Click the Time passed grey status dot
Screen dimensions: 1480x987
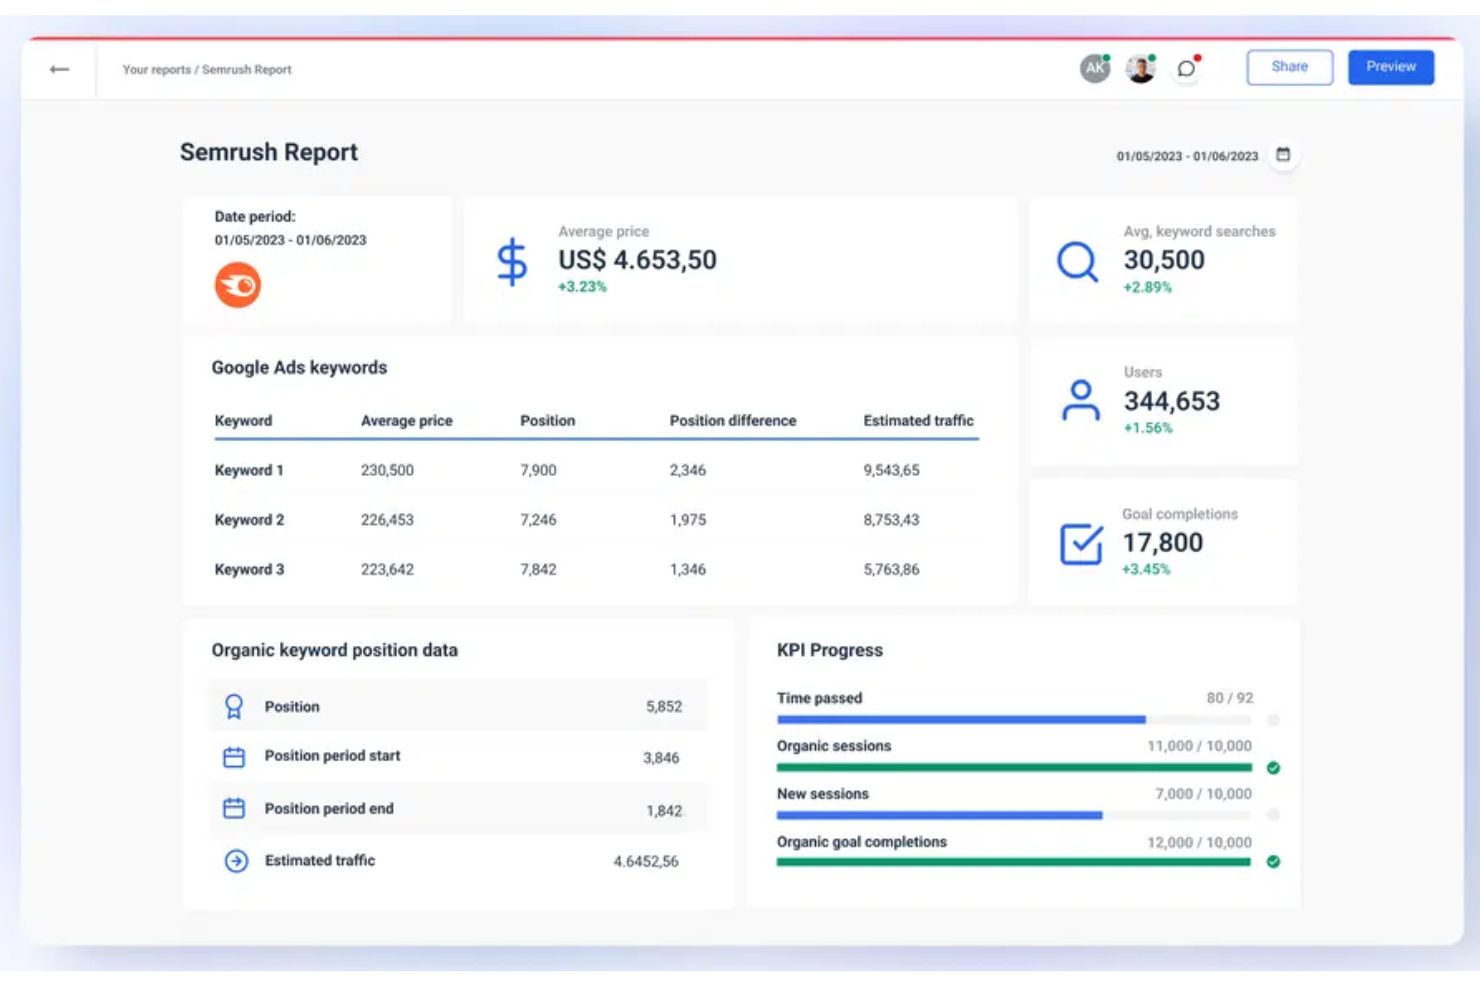(x=1273, y=720)
